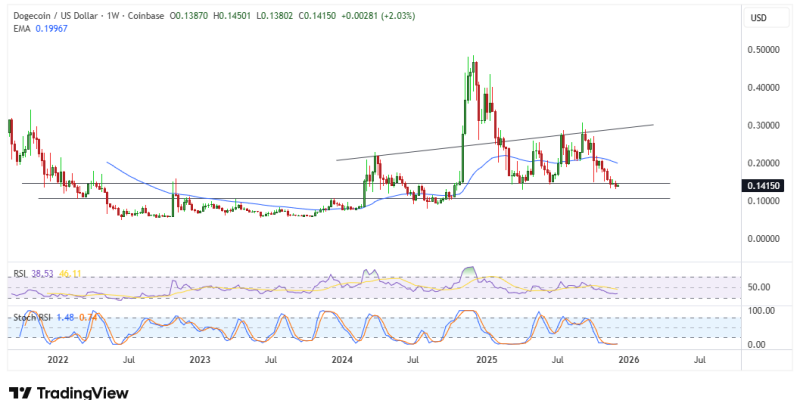
Task: Click the 2022 label on time axis
Action: click(x=56, y=358)
